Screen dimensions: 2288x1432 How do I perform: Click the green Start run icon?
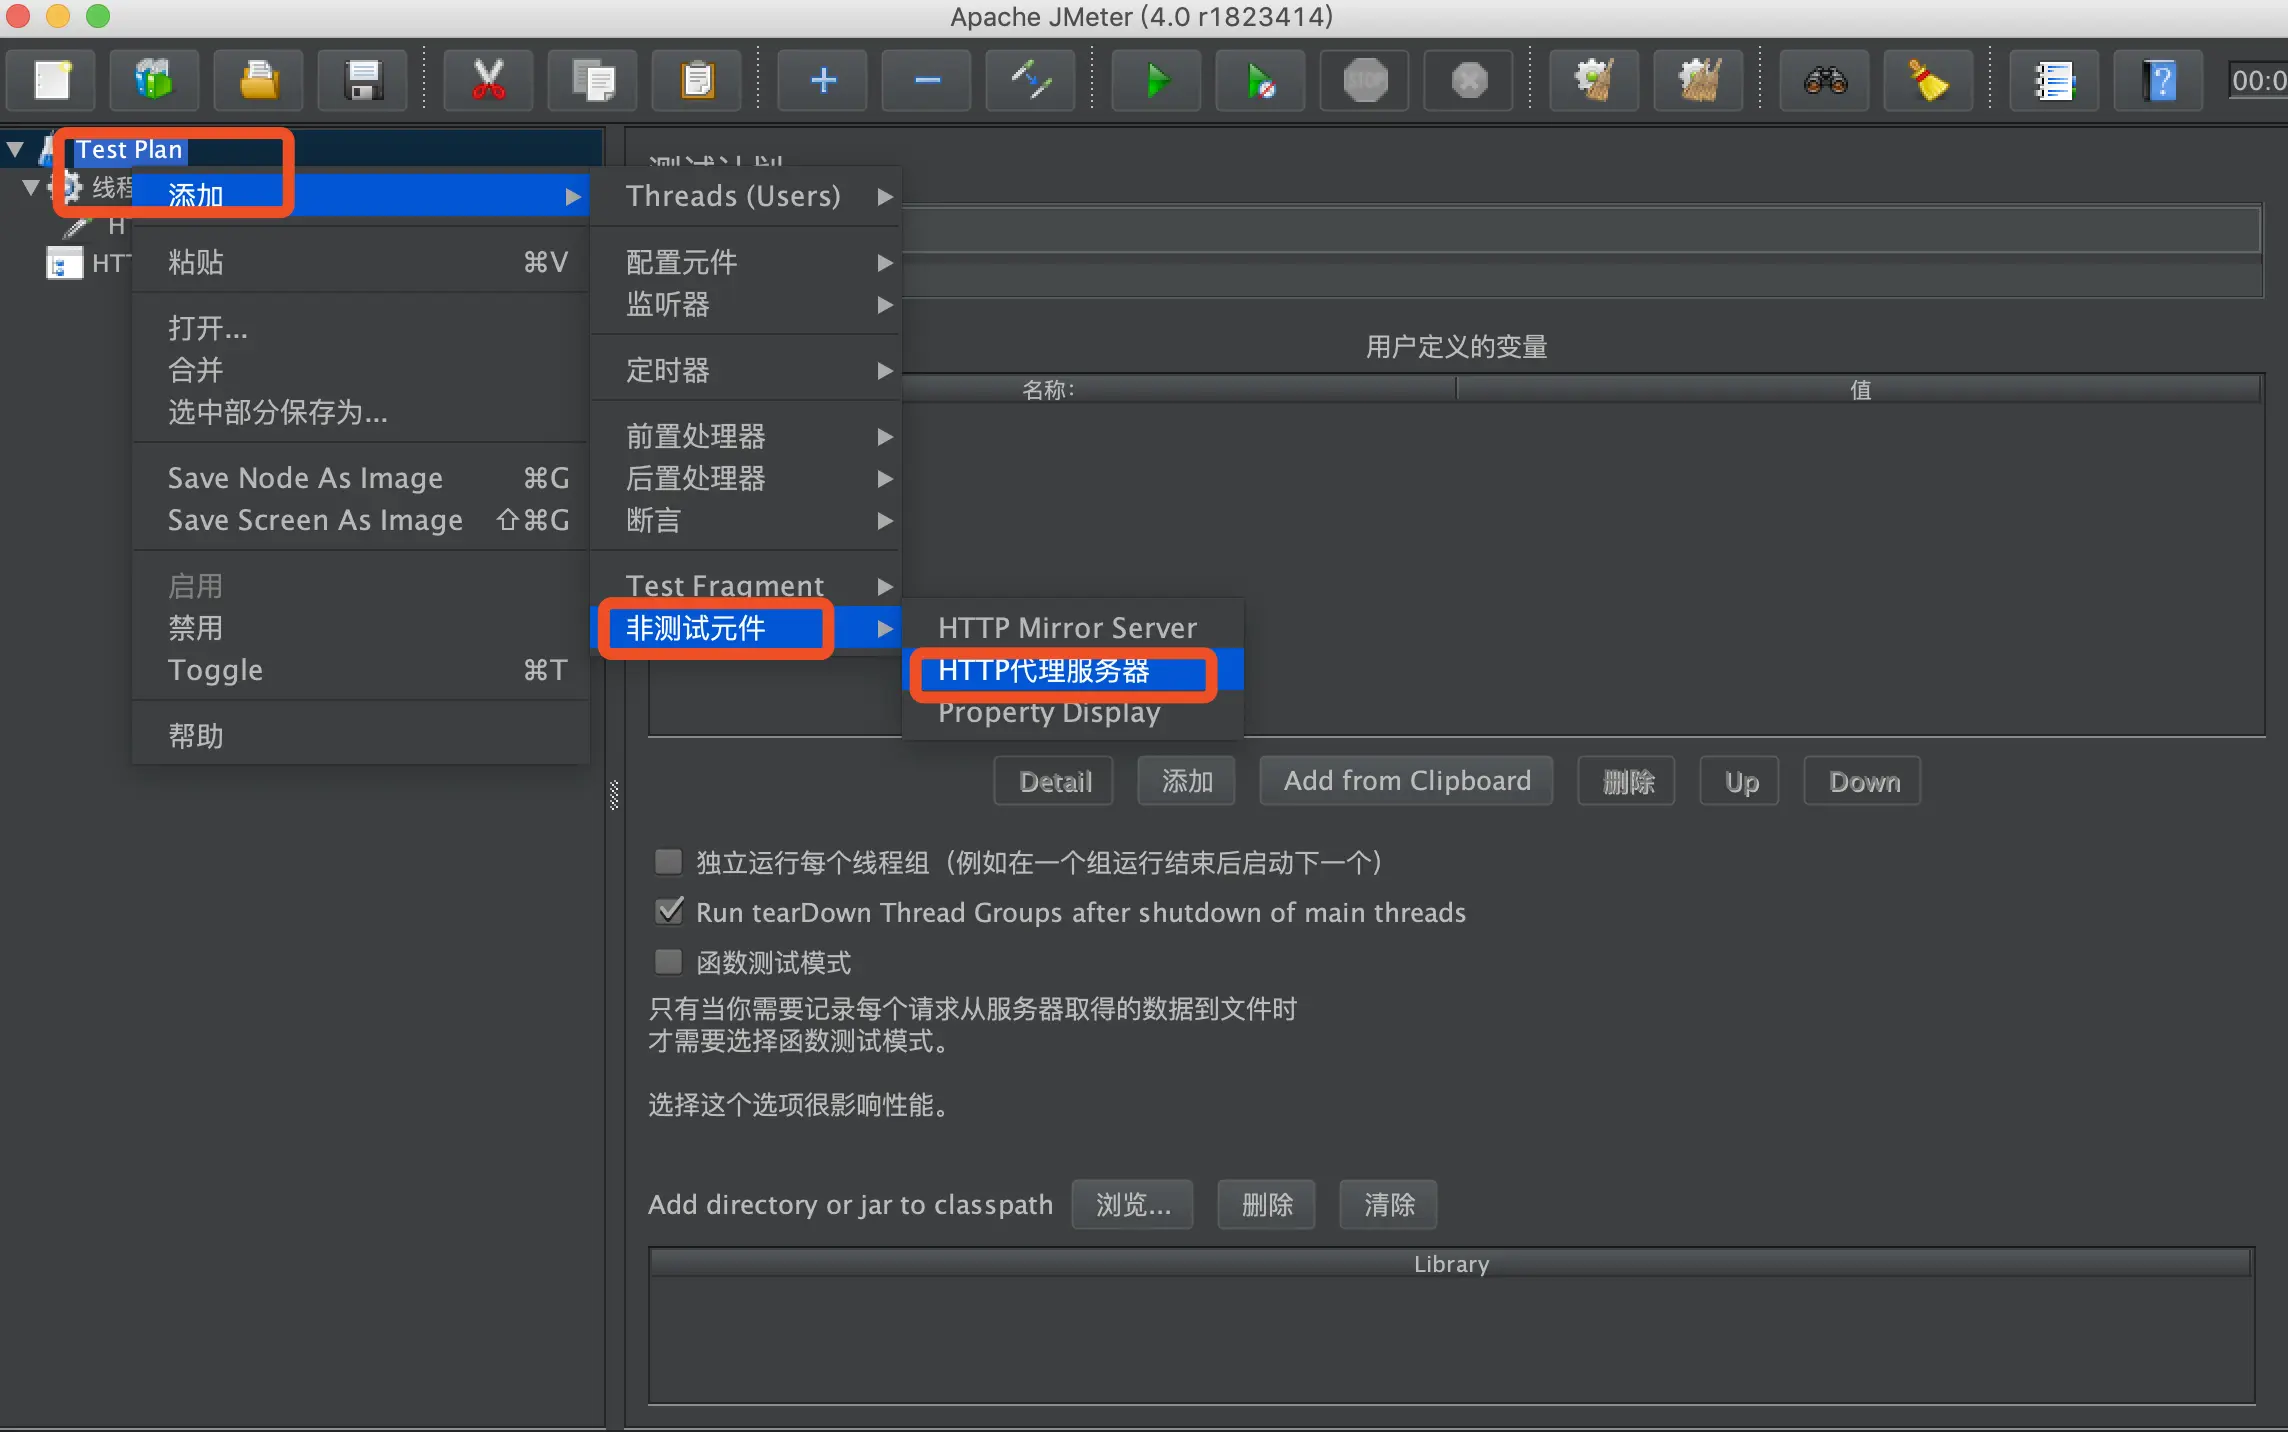tap(1157, 80)
